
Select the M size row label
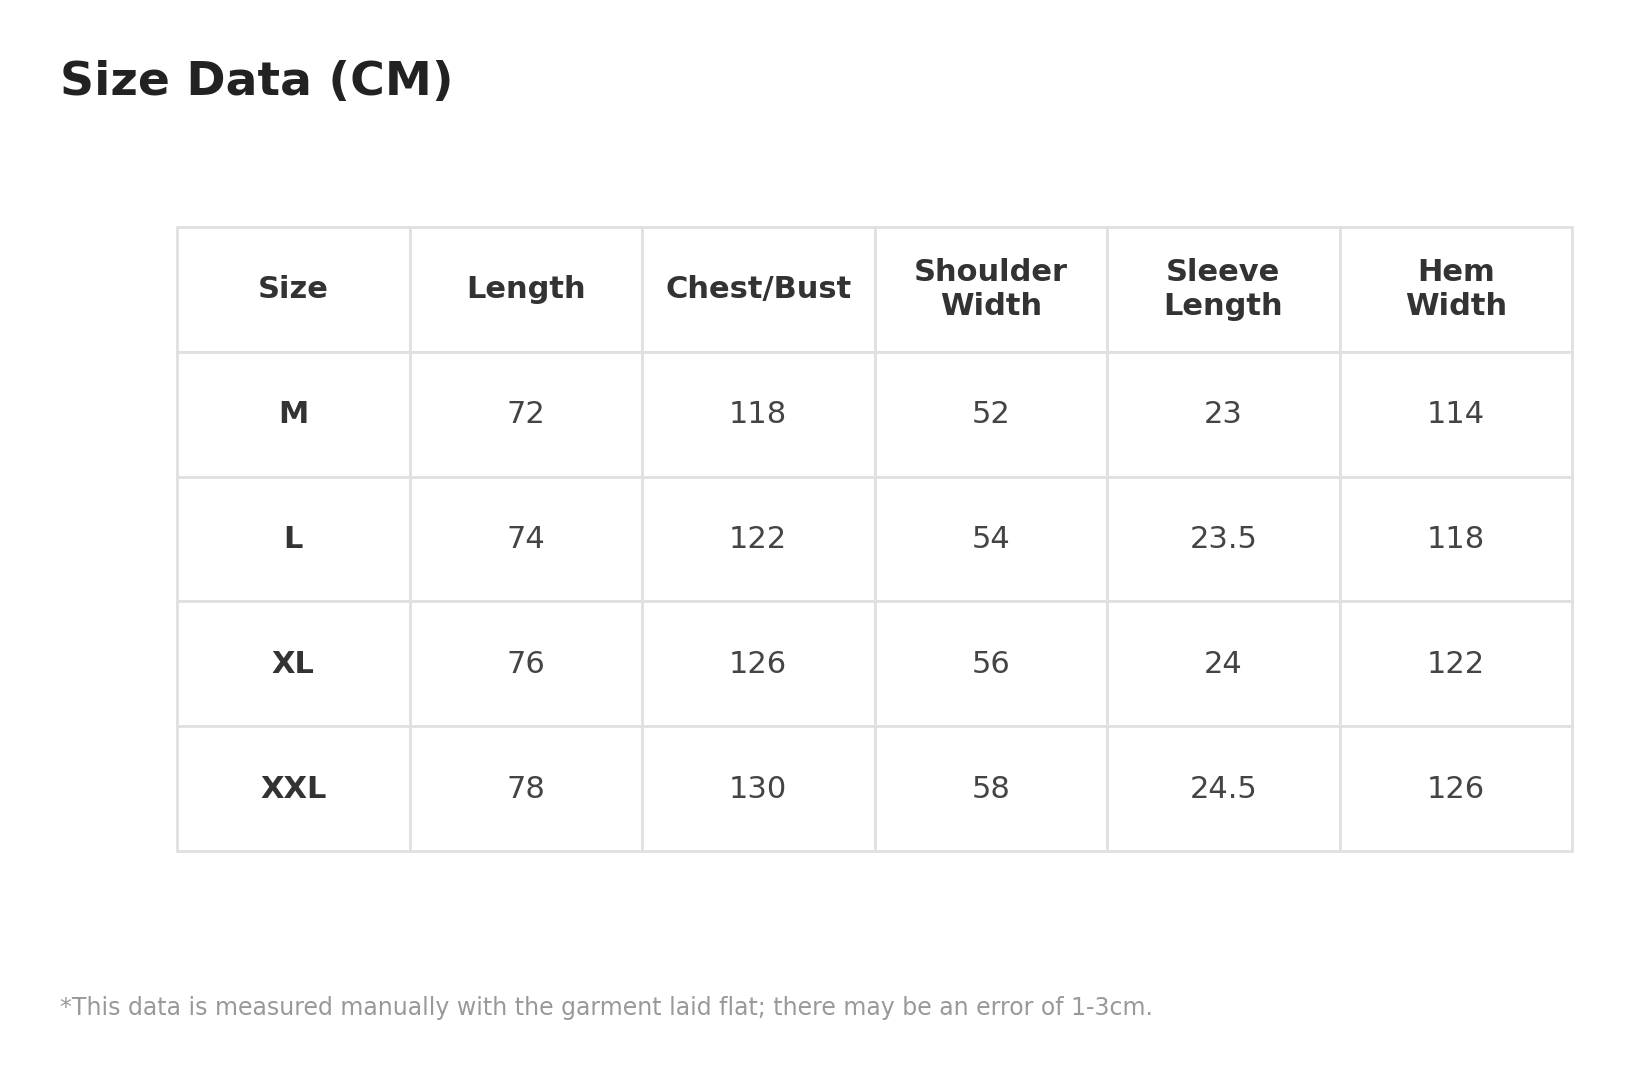click(x=293, y=414)
